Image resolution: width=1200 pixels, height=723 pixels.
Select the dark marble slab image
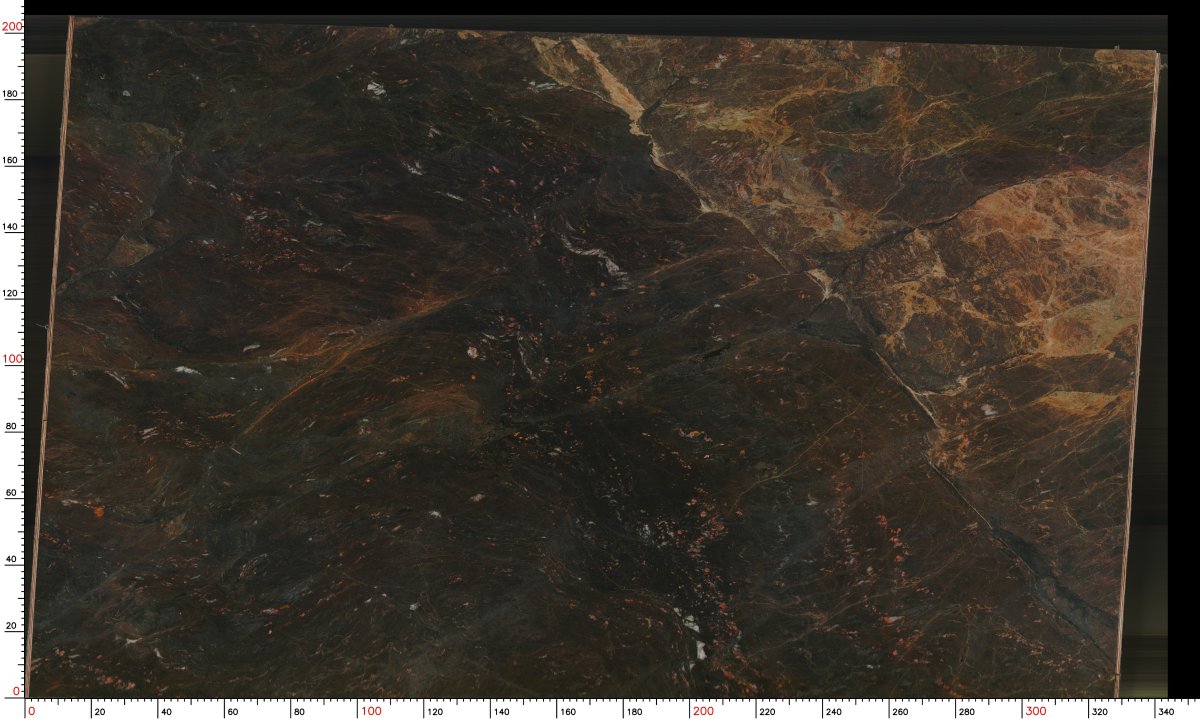pos(595,357)
